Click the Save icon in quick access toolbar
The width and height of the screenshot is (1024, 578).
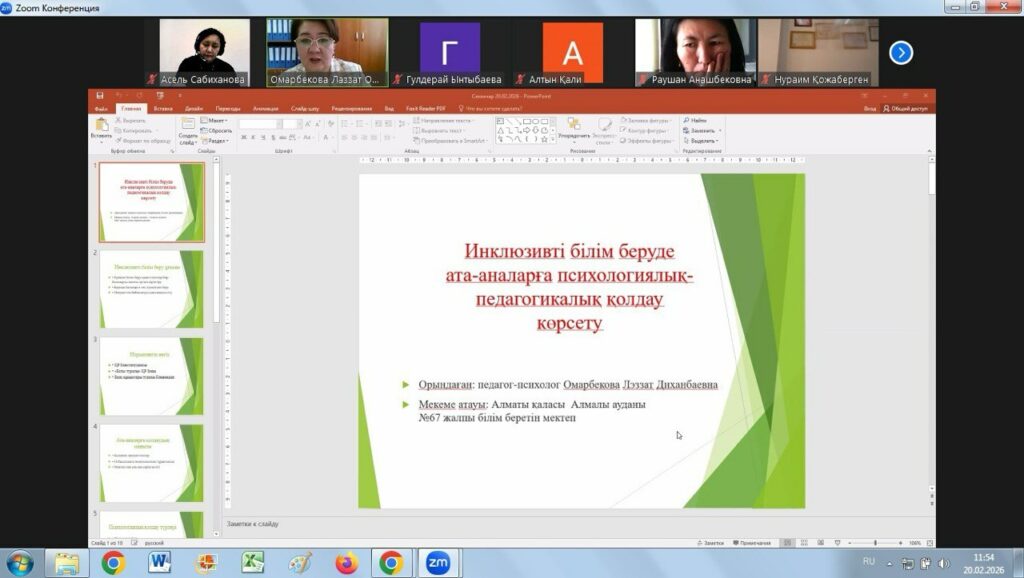click(x=99, y=96)
